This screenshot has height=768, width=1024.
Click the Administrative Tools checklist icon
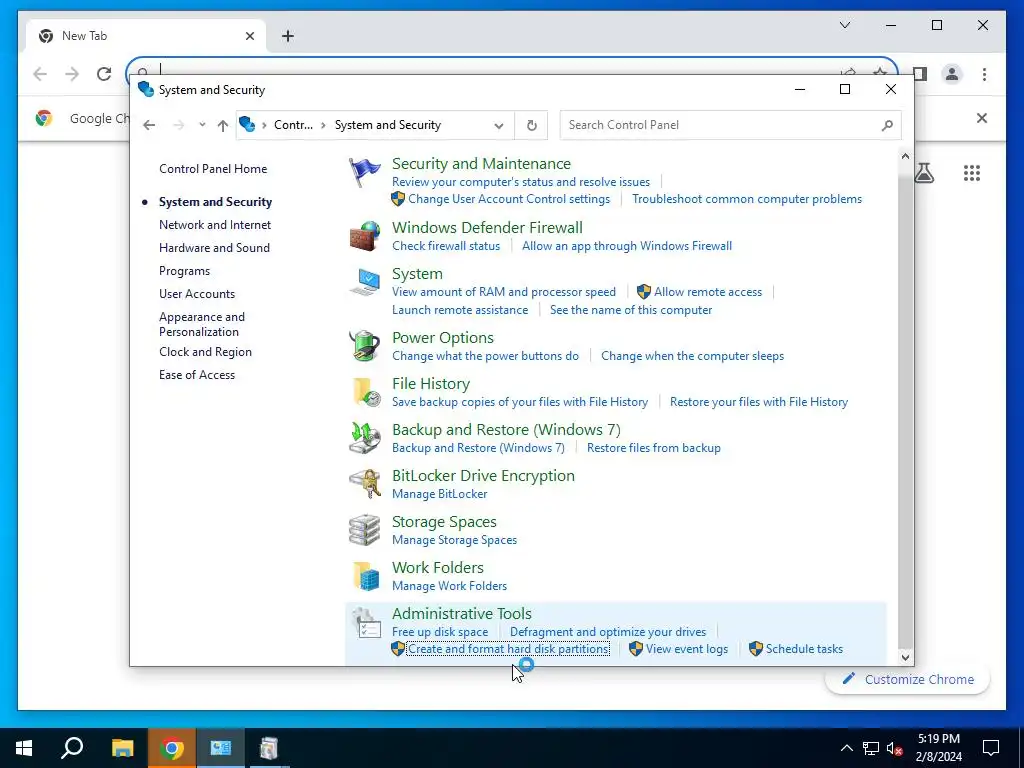pyautogui.click(x=364, y=622)
